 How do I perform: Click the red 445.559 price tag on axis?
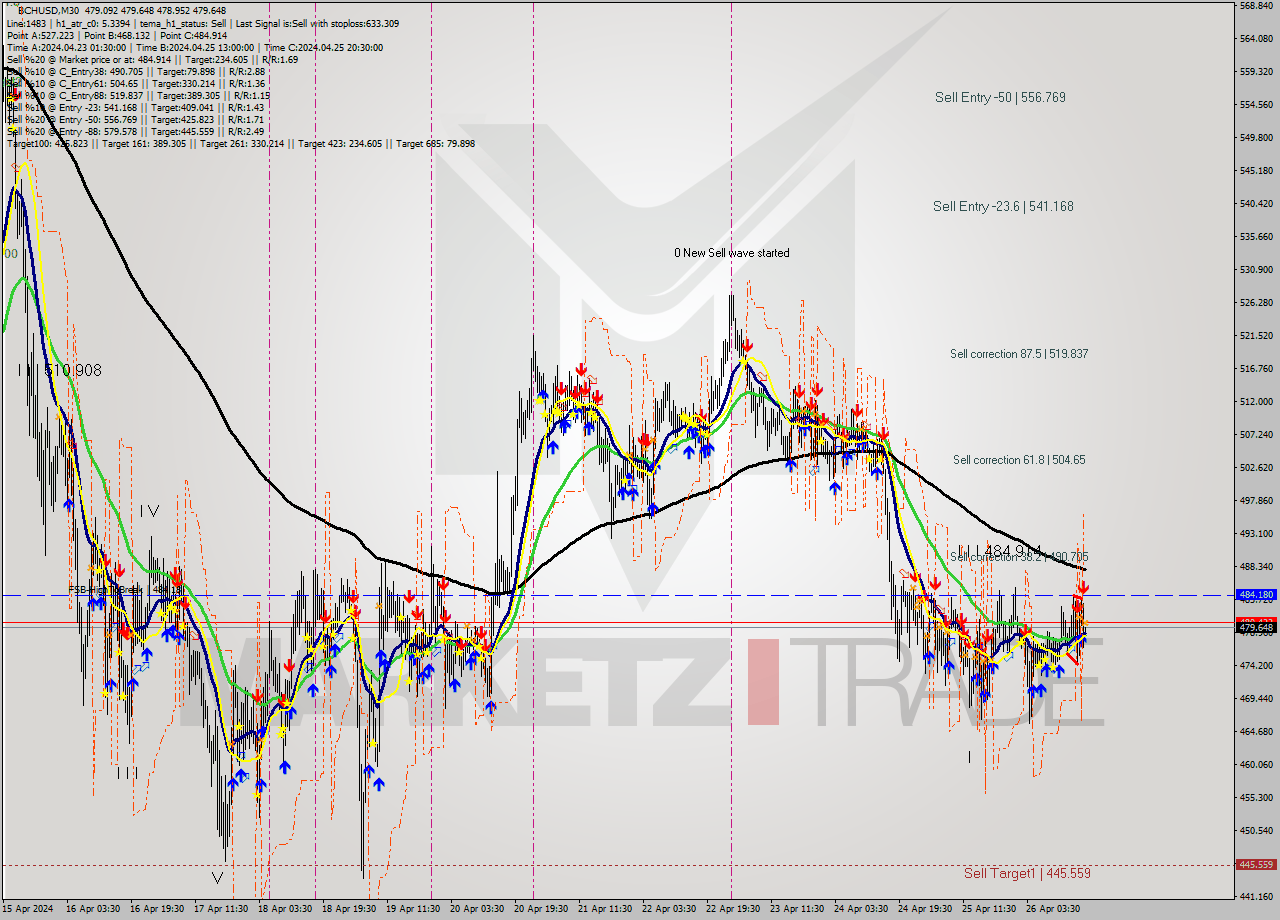point(1256,864)
